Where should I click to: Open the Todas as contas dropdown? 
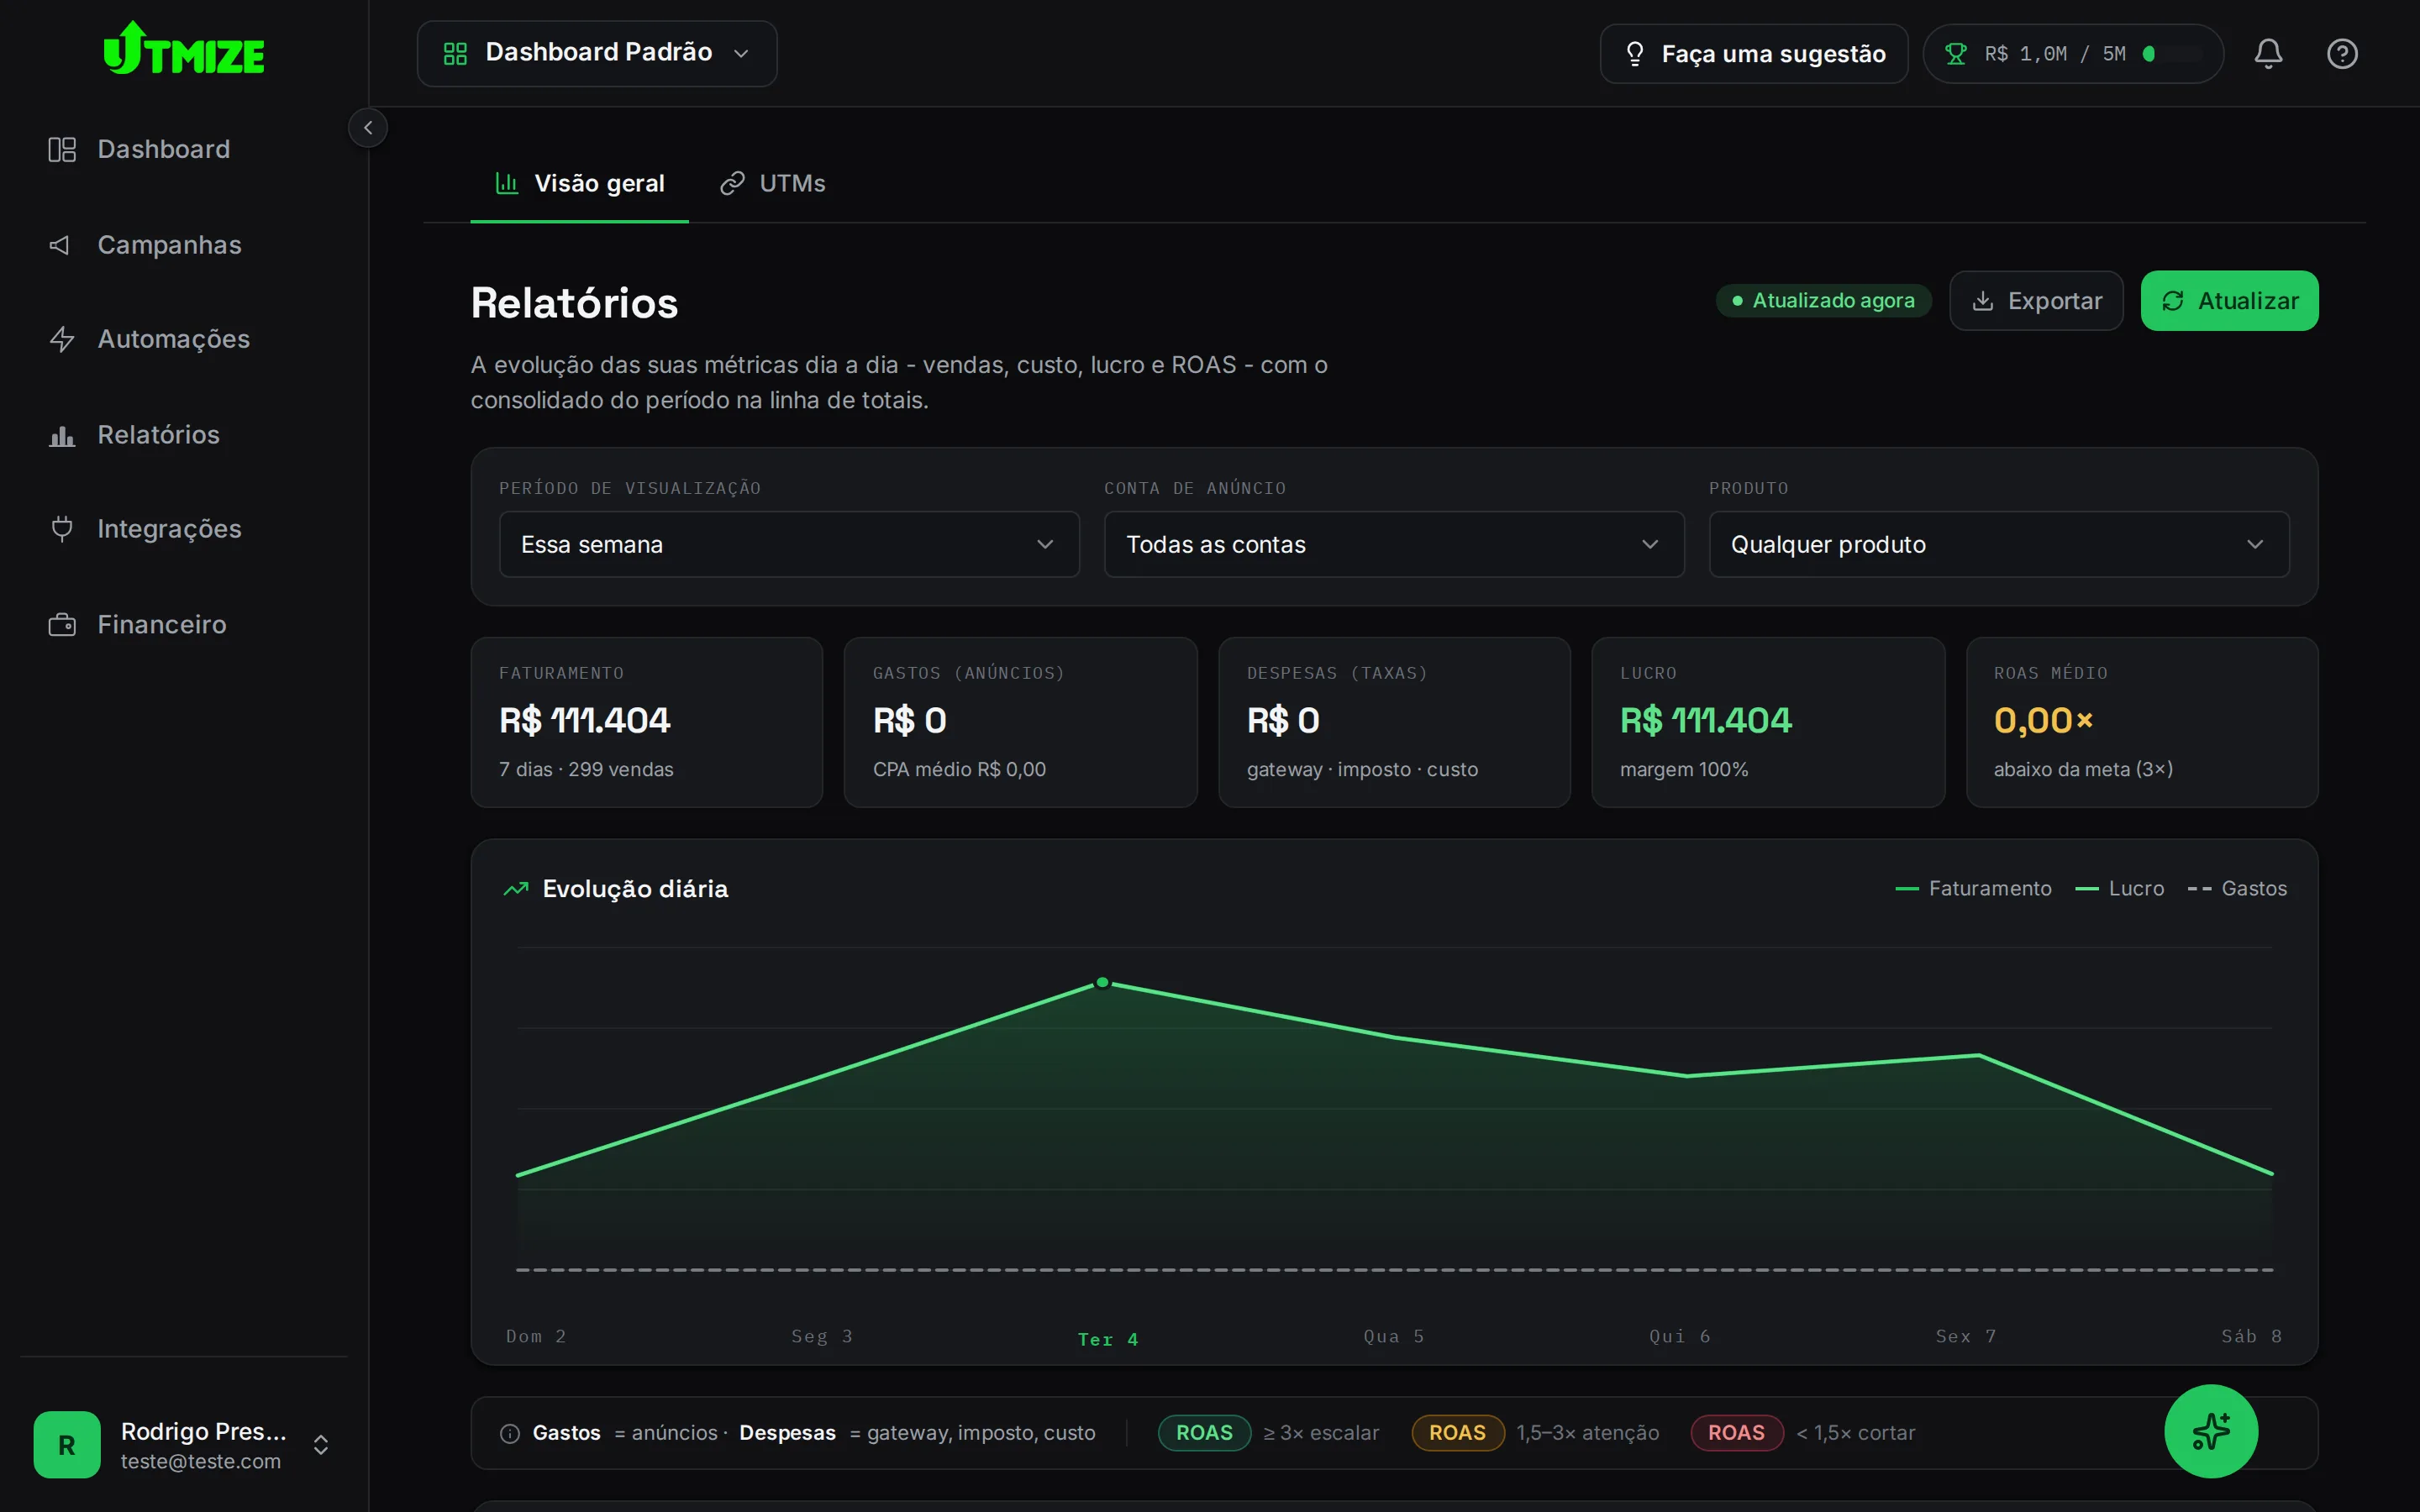[x=1394, y=545]
